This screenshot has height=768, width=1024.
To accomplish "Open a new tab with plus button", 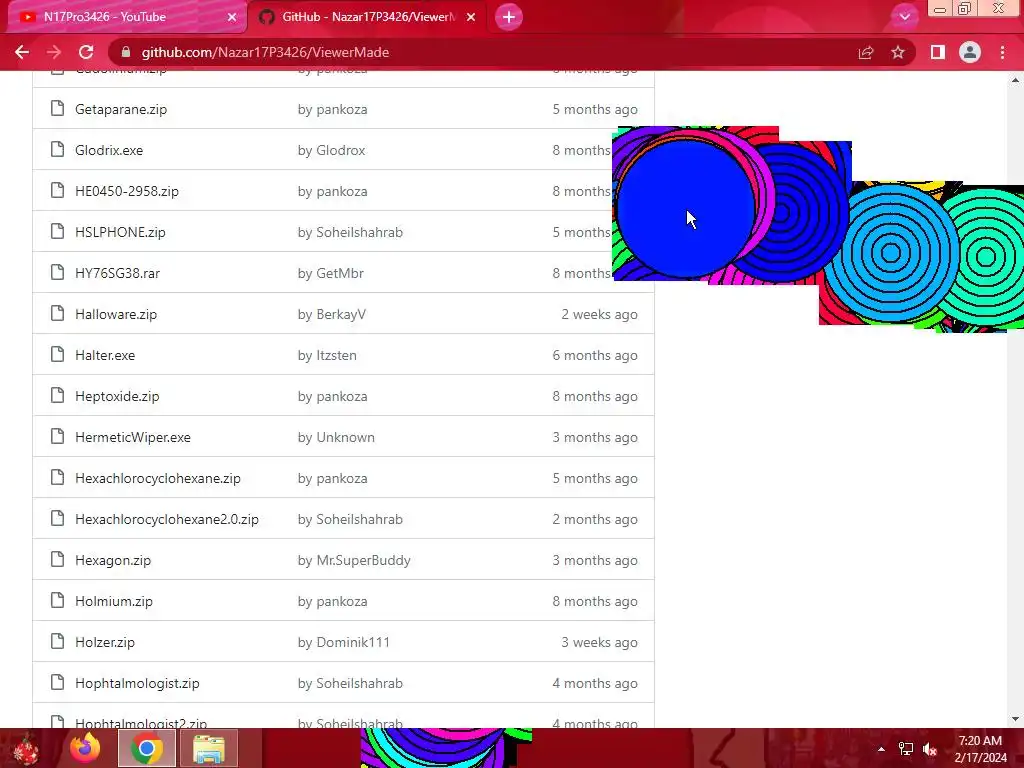I will (509, 17).
